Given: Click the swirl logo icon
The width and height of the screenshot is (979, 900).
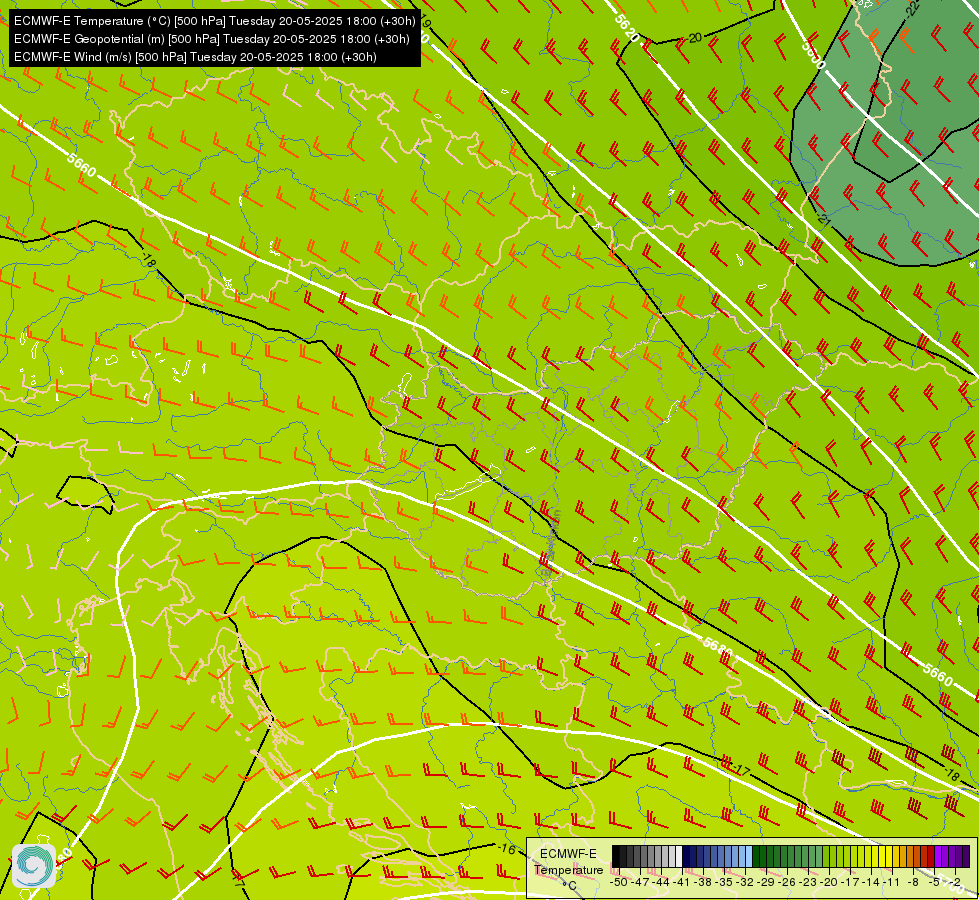Looking at the screenshot, I should (x=34, y=866).
